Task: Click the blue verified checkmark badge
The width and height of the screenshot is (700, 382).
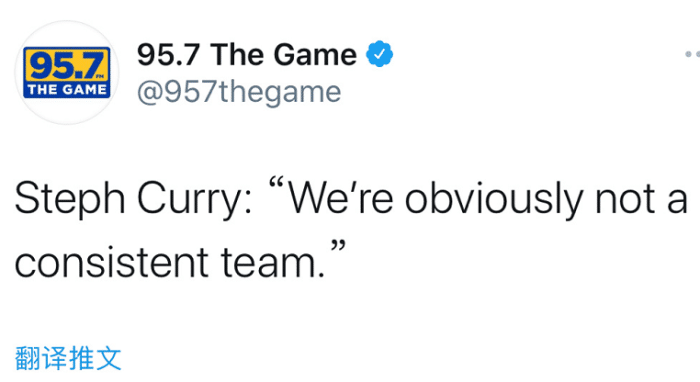Action: click(x=379, y=54)
